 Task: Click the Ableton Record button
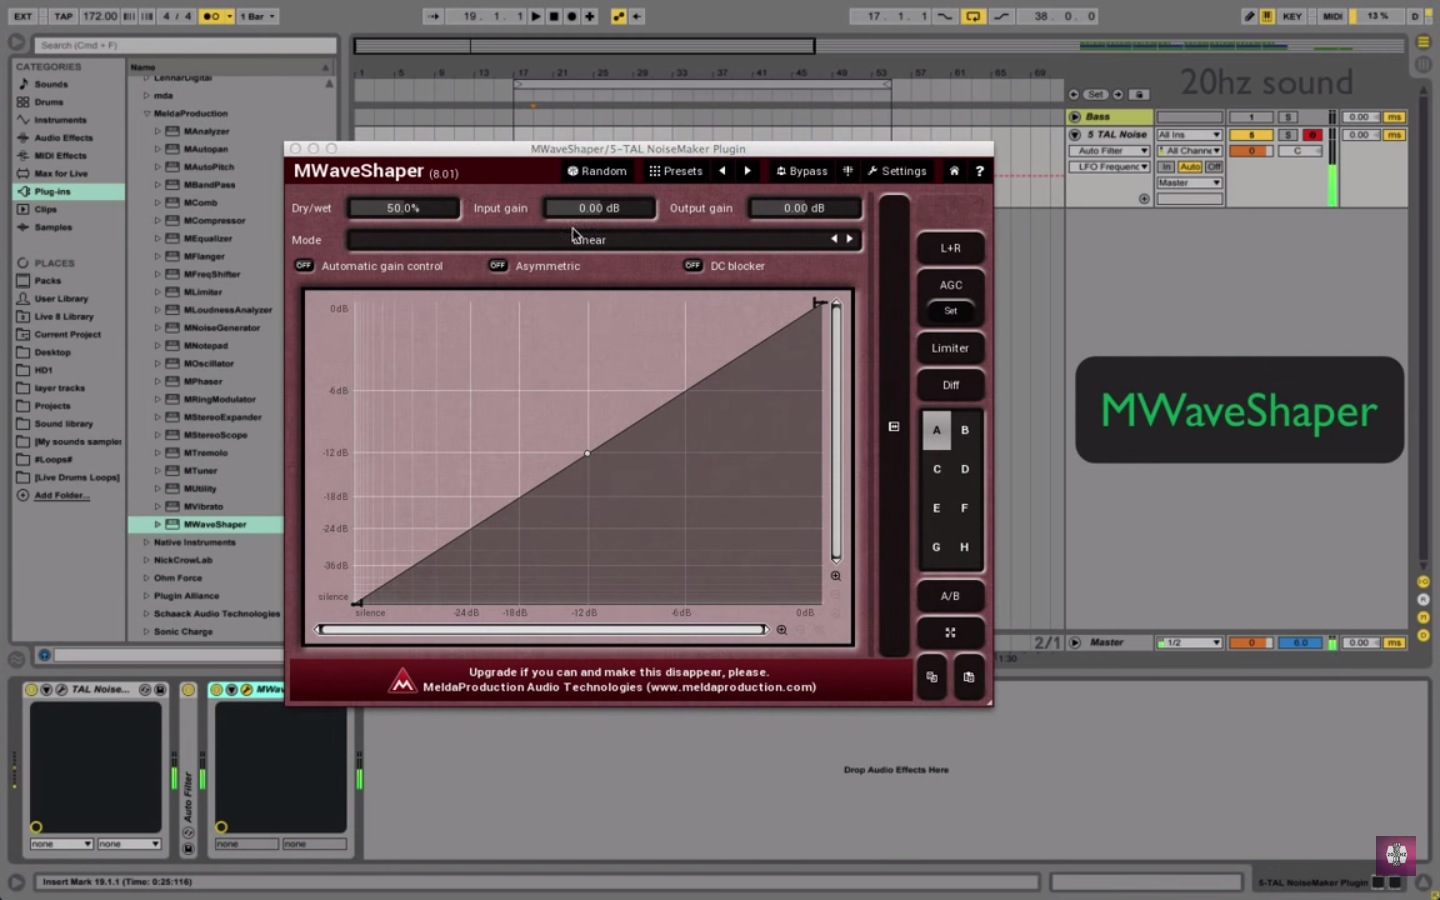click(572, 16)
